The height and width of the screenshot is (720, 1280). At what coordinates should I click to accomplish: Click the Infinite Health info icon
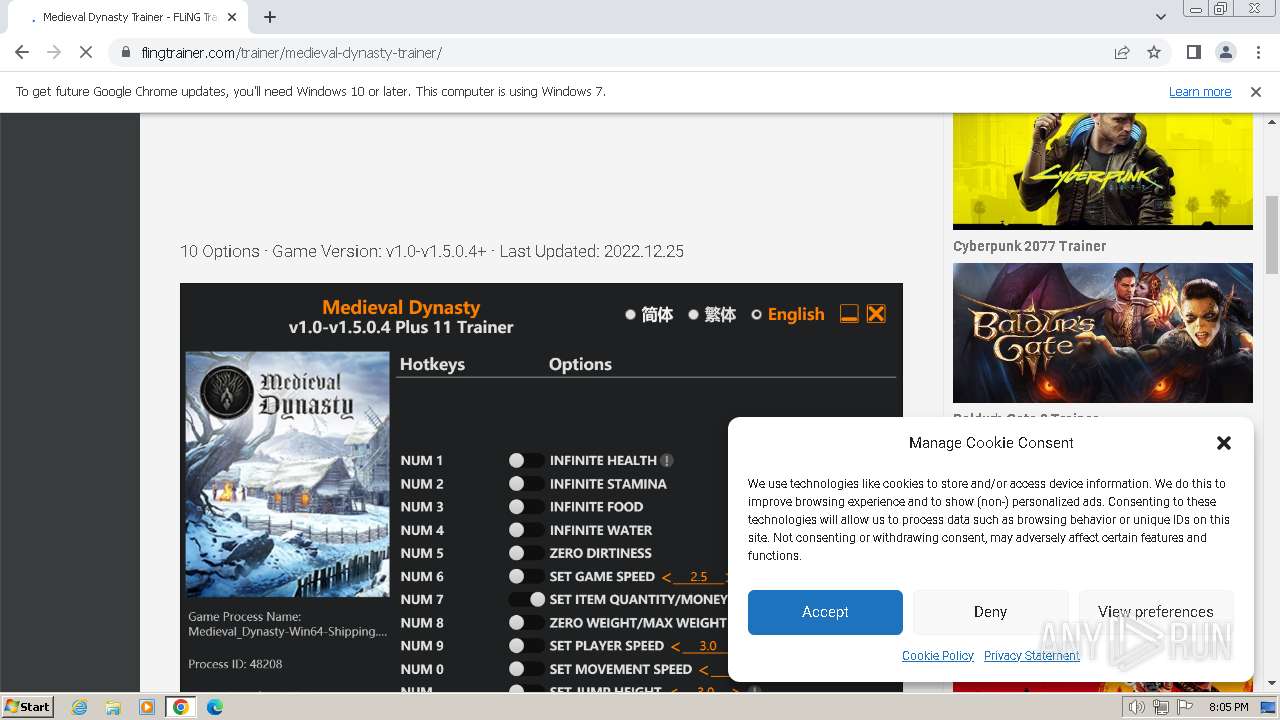click(667, 461)
